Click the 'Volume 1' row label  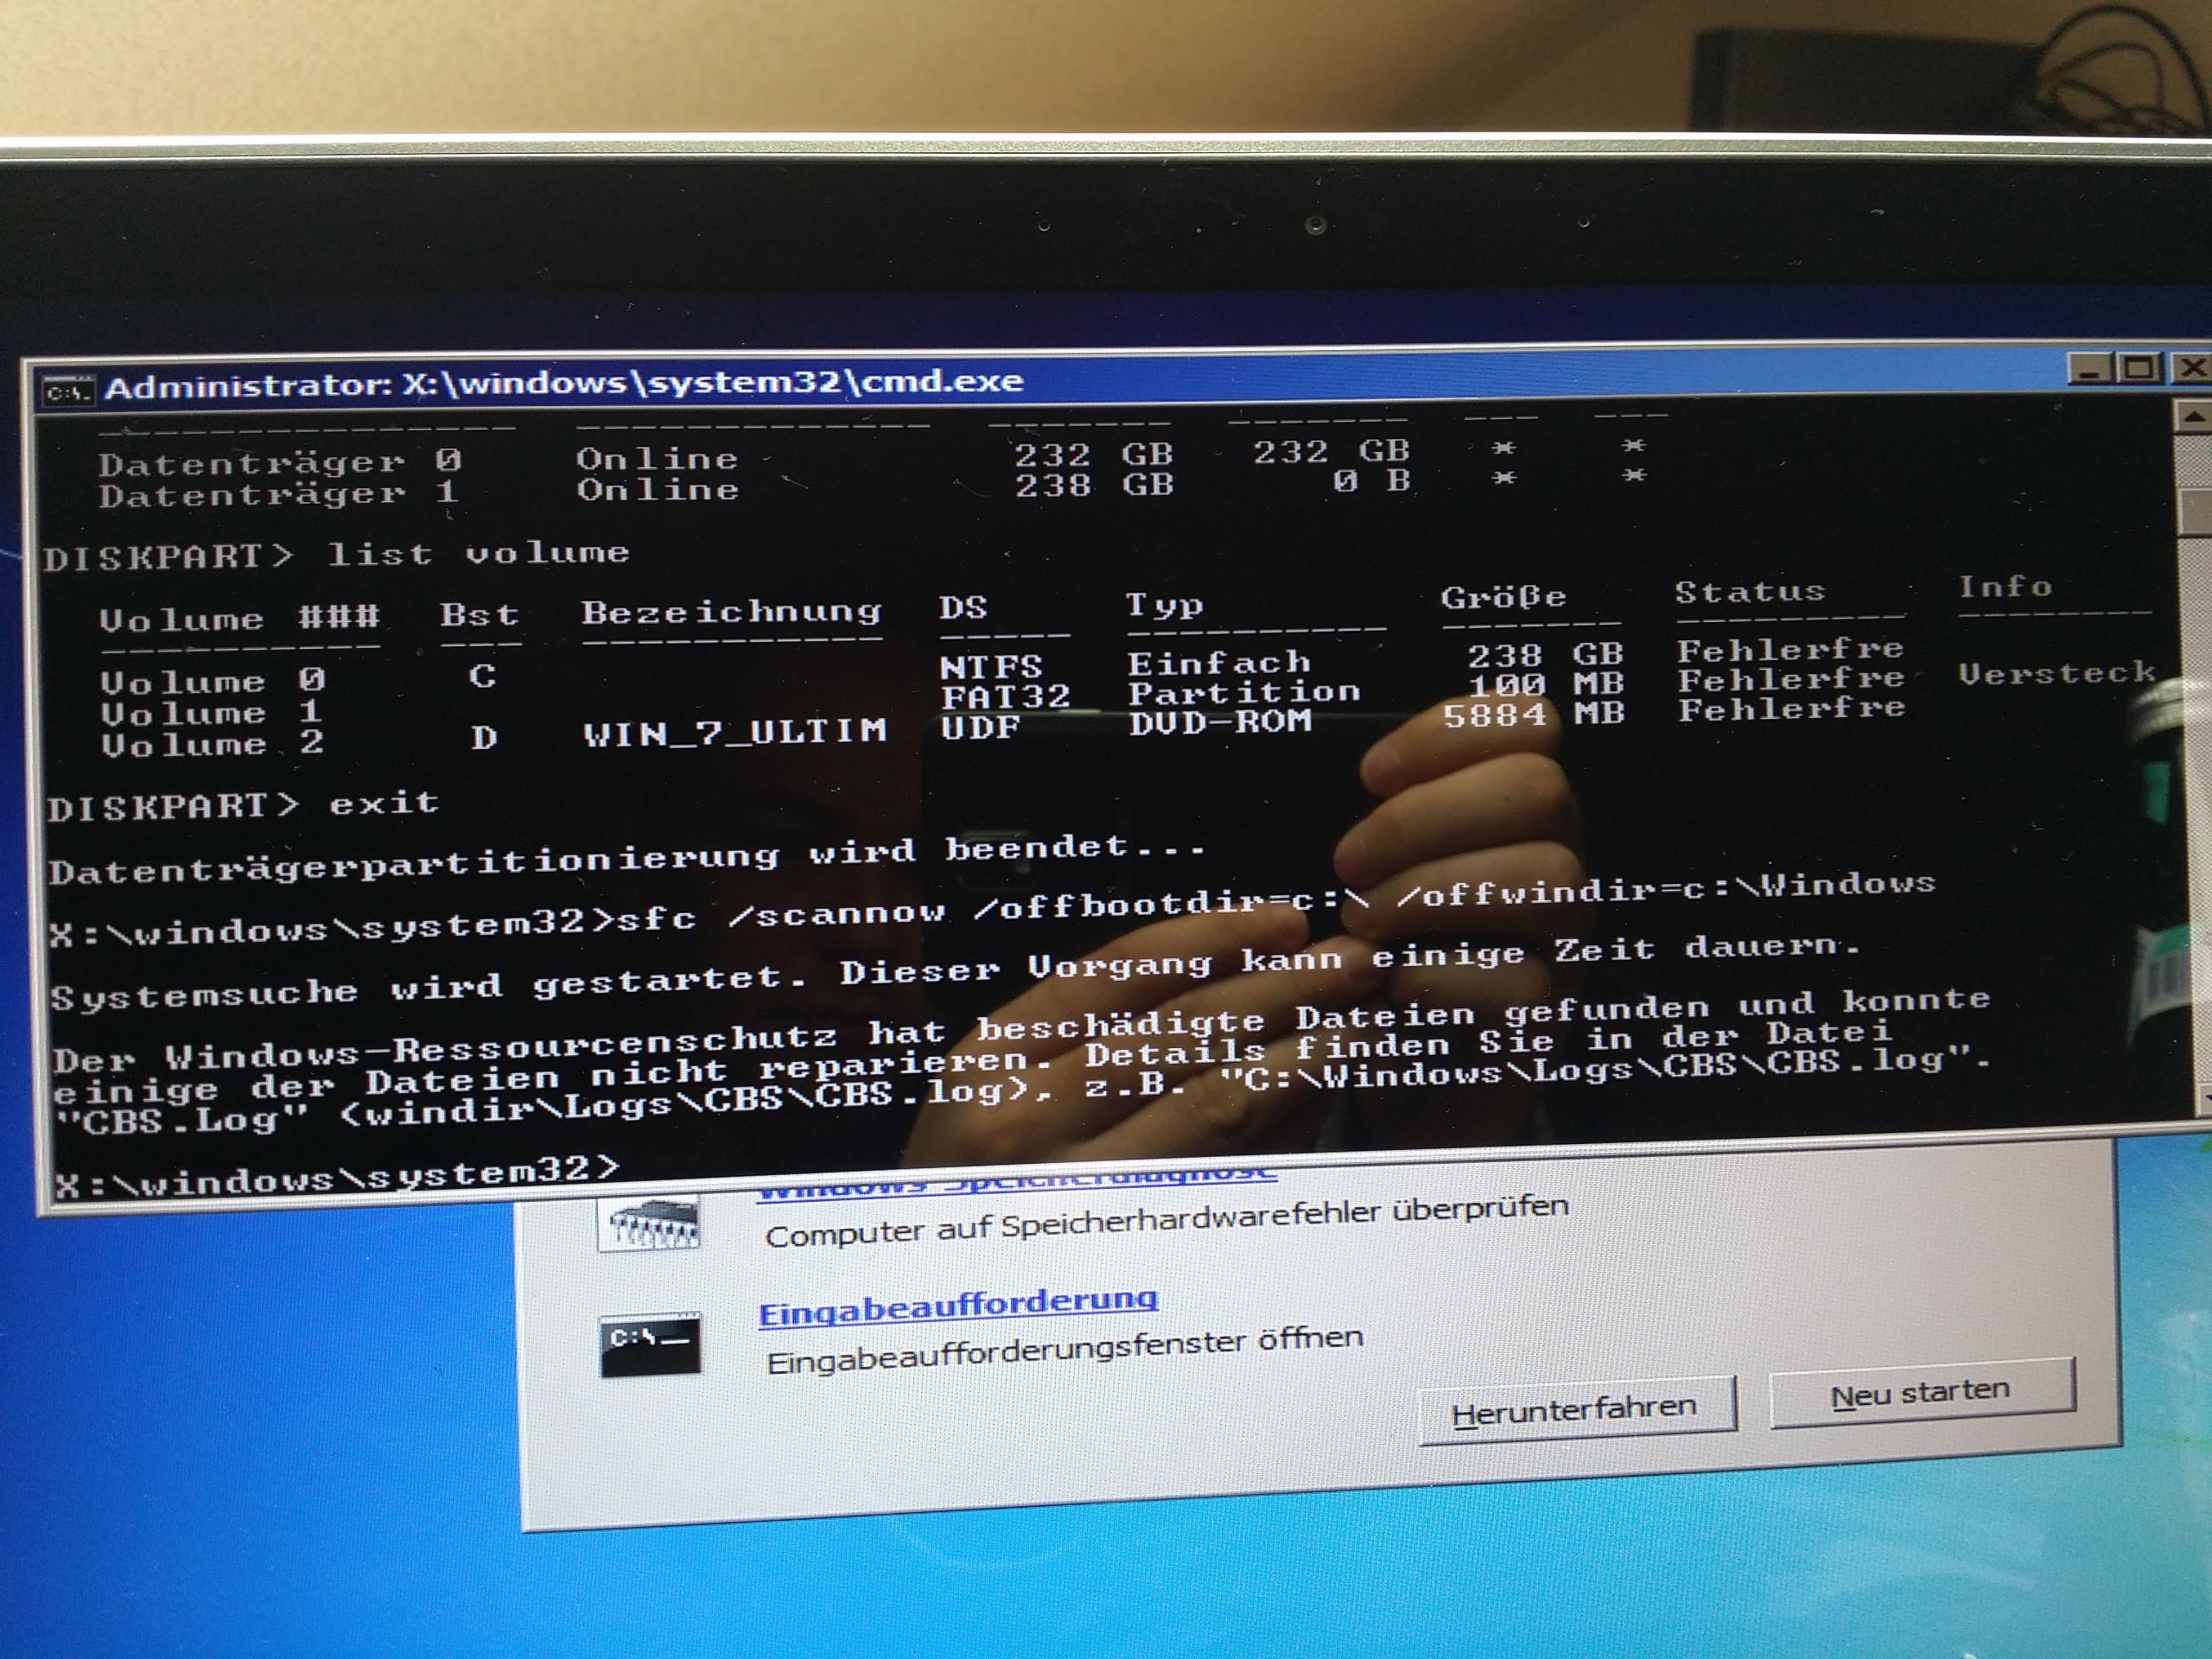coord(212,713)
